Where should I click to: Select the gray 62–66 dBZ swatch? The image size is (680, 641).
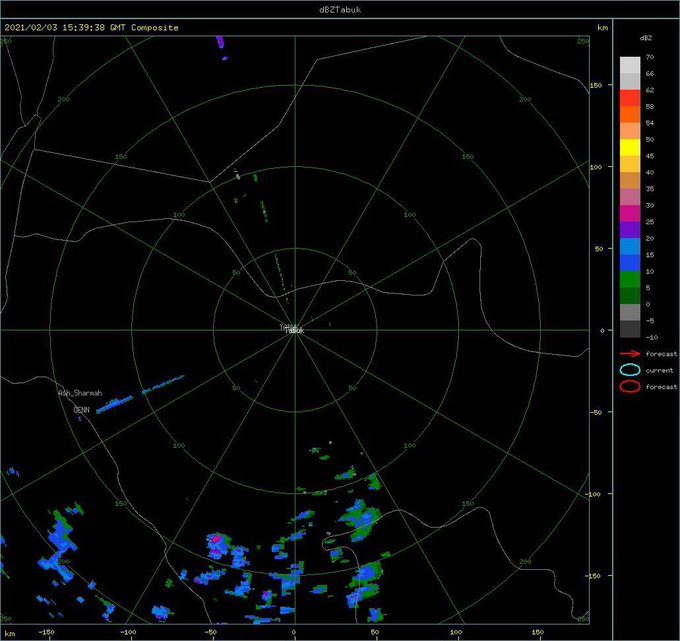tap(630, 82)
